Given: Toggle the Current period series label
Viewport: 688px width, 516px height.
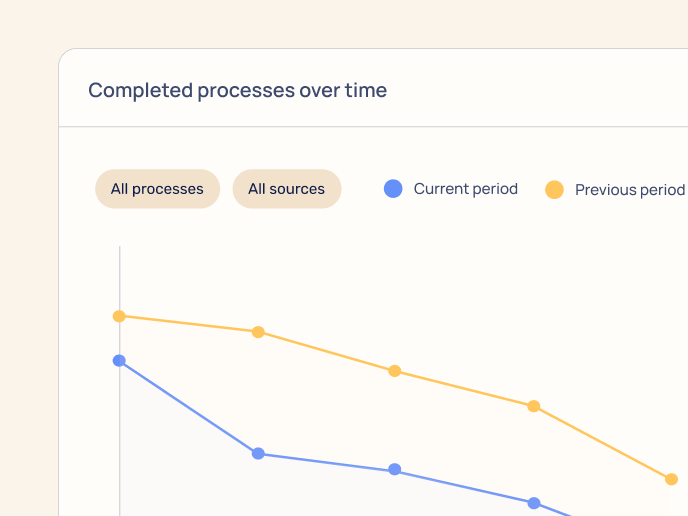Looking at the screenshot, I should pos(465,188).
